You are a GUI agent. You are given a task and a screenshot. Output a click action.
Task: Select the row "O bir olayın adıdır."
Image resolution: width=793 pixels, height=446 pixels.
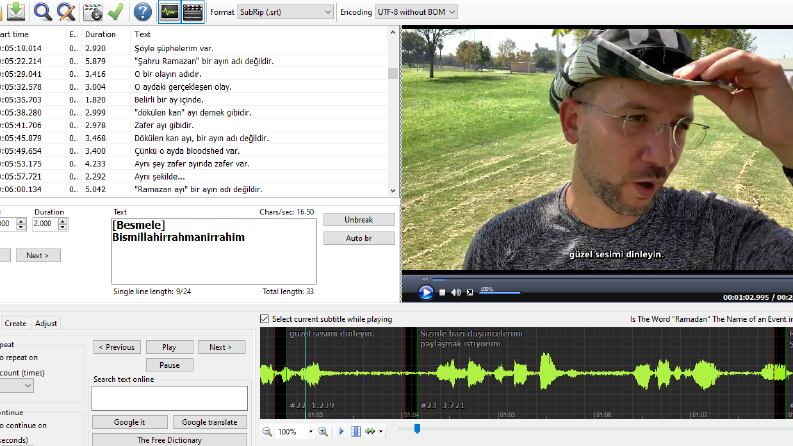195,74
